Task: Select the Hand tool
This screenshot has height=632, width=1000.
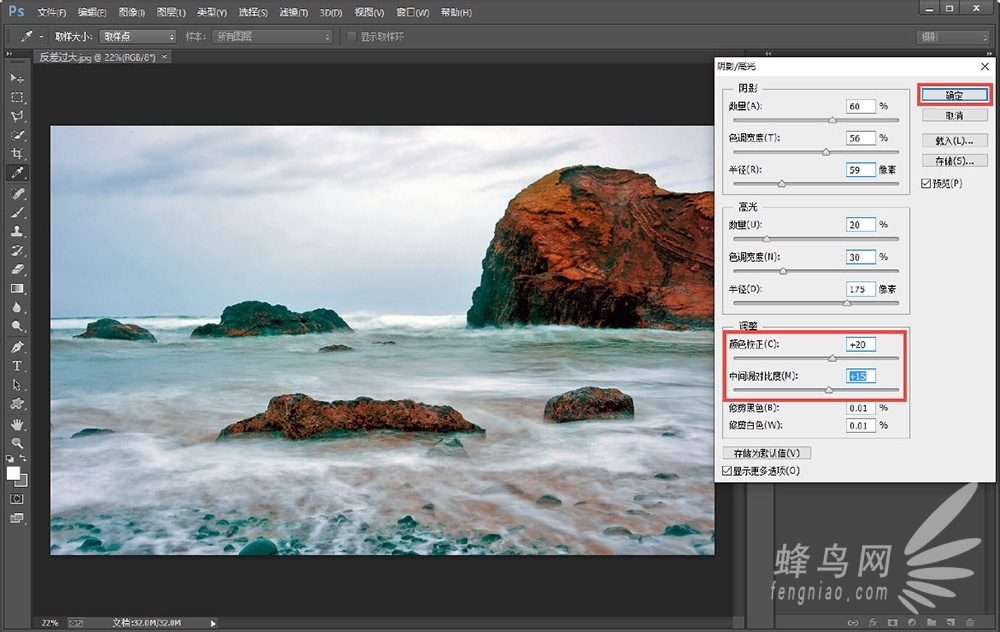Action: (x=17, y=424)
